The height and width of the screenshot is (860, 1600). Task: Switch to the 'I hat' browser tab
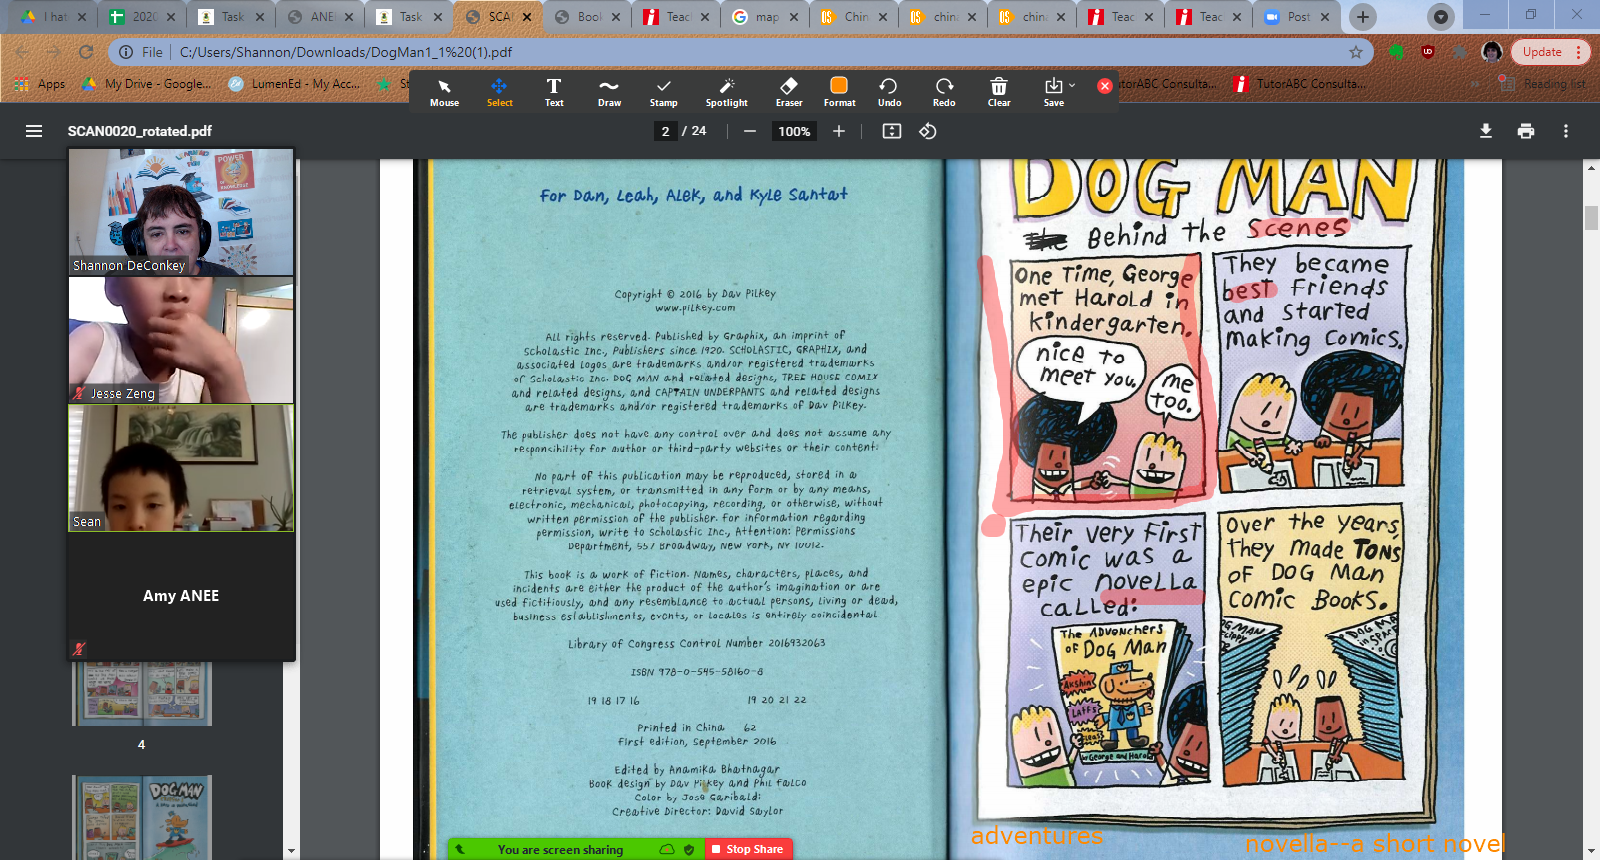click(x=55, y=17)
